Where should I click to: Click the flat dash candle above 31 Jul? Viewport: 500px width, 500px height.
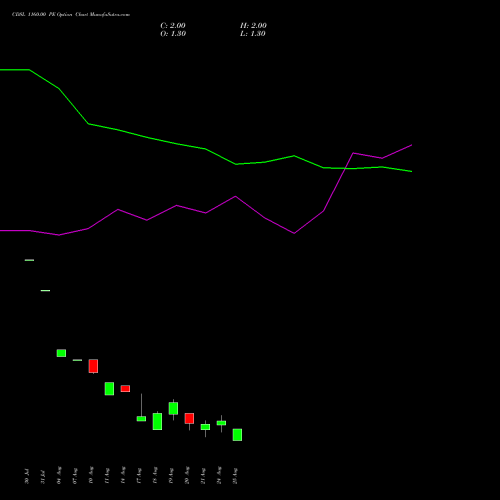[45, 291]
